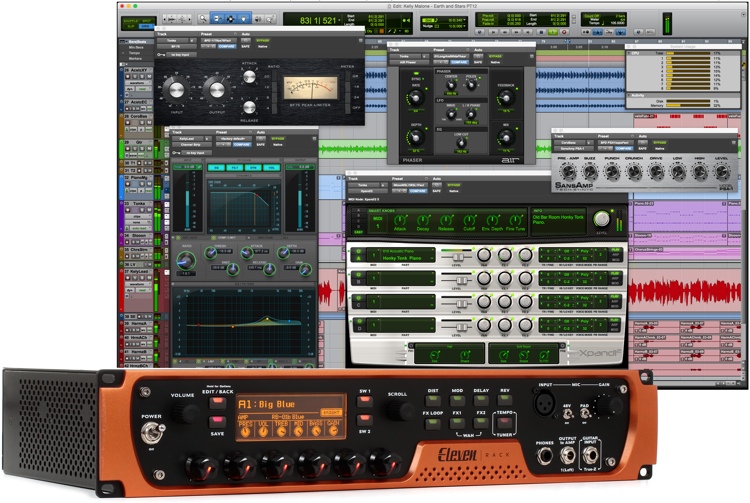Click the Xpand!2 Cutoff smart knob
750x503 pixels.
[x=469, y=220]
